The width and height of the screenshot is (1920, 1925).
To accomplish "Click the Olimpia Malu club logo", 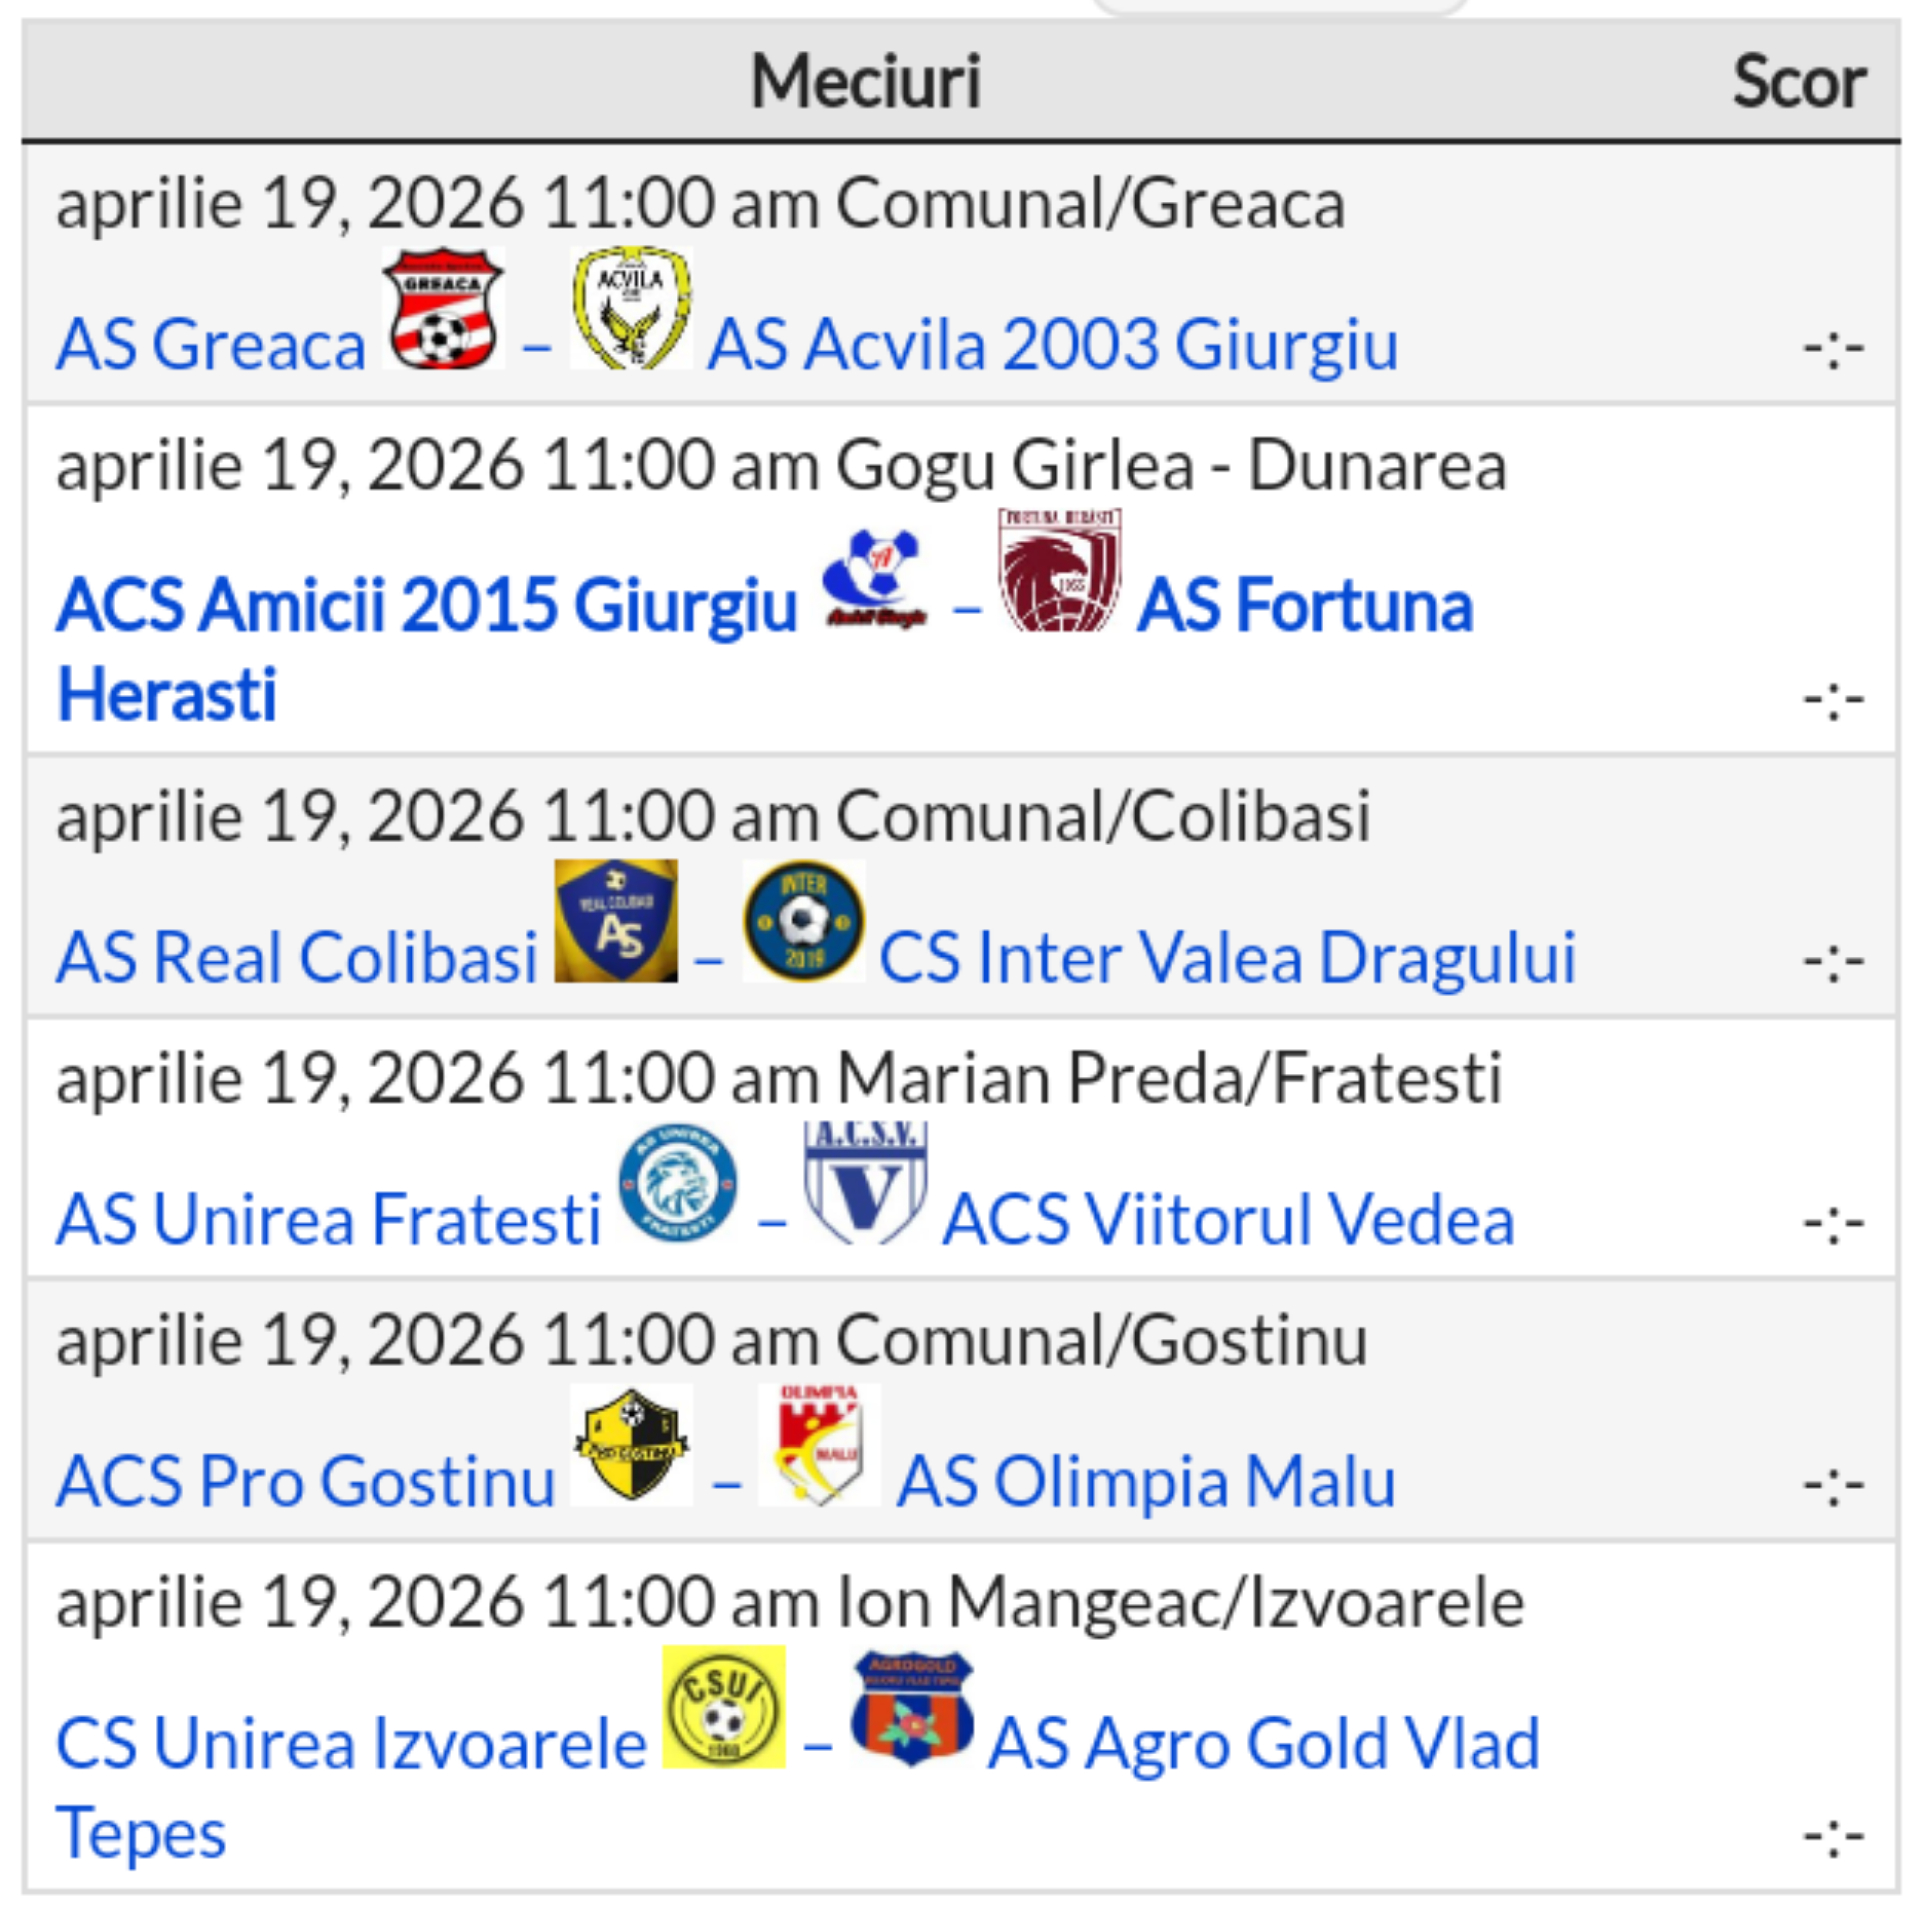I will pos(819,1444).
